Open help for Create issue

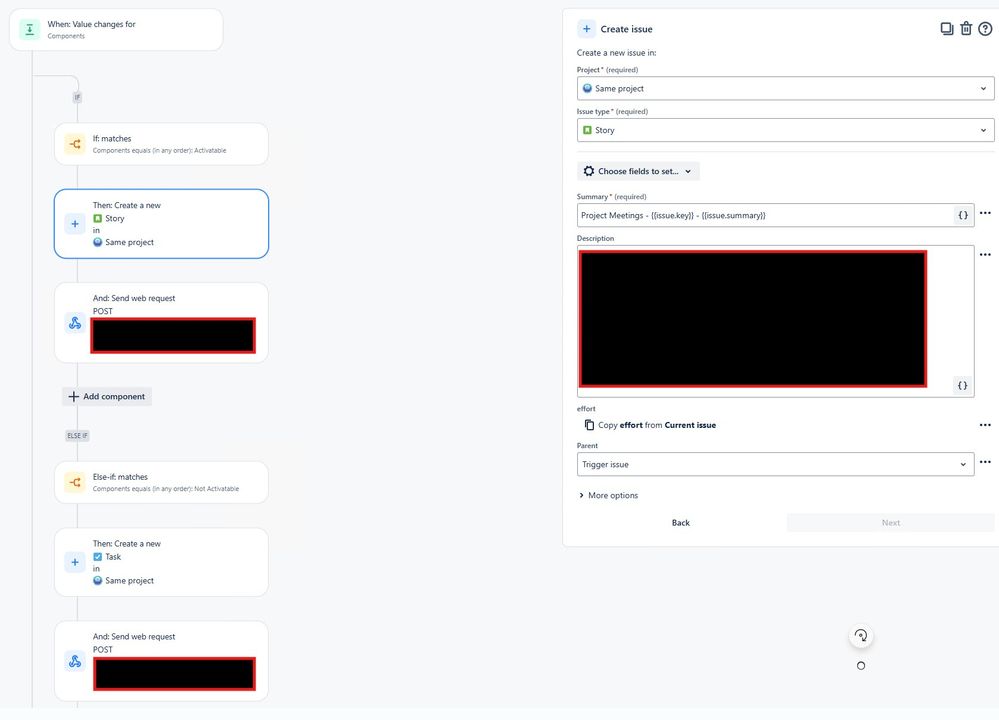pos(985,29)
